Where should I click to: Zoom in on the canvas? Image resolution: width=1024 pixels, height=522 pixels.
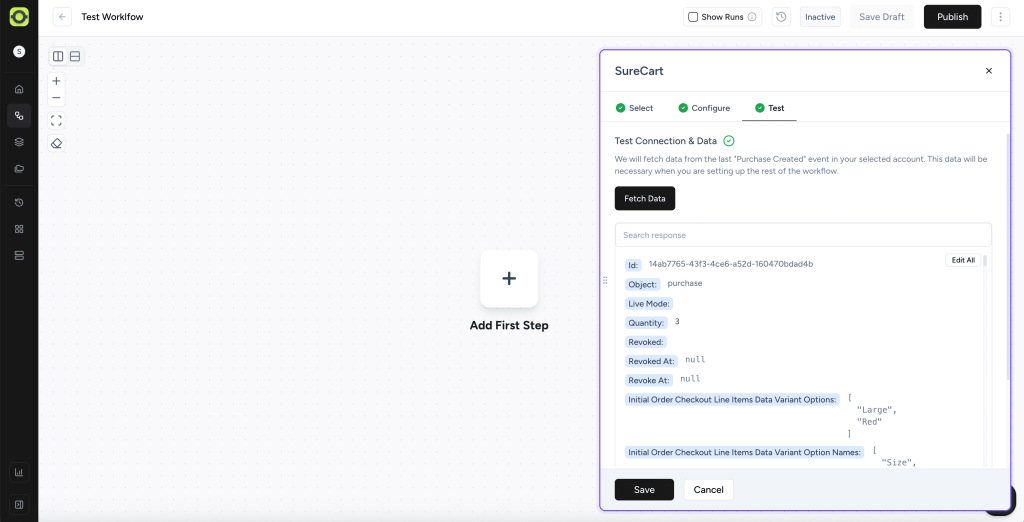(x=56, y=81)
